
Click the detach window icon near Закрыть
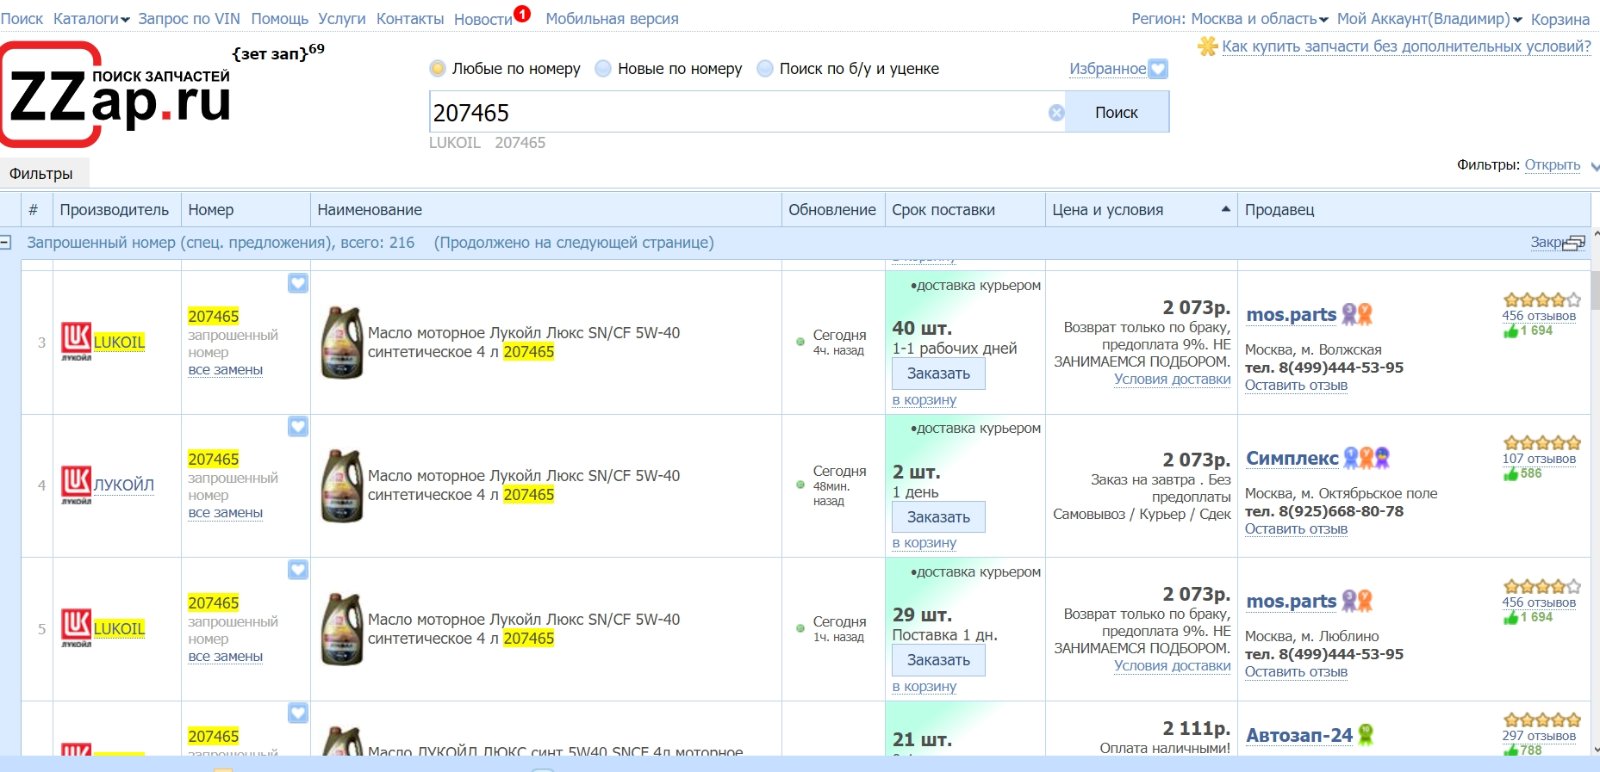click(x=1574, y=243)
